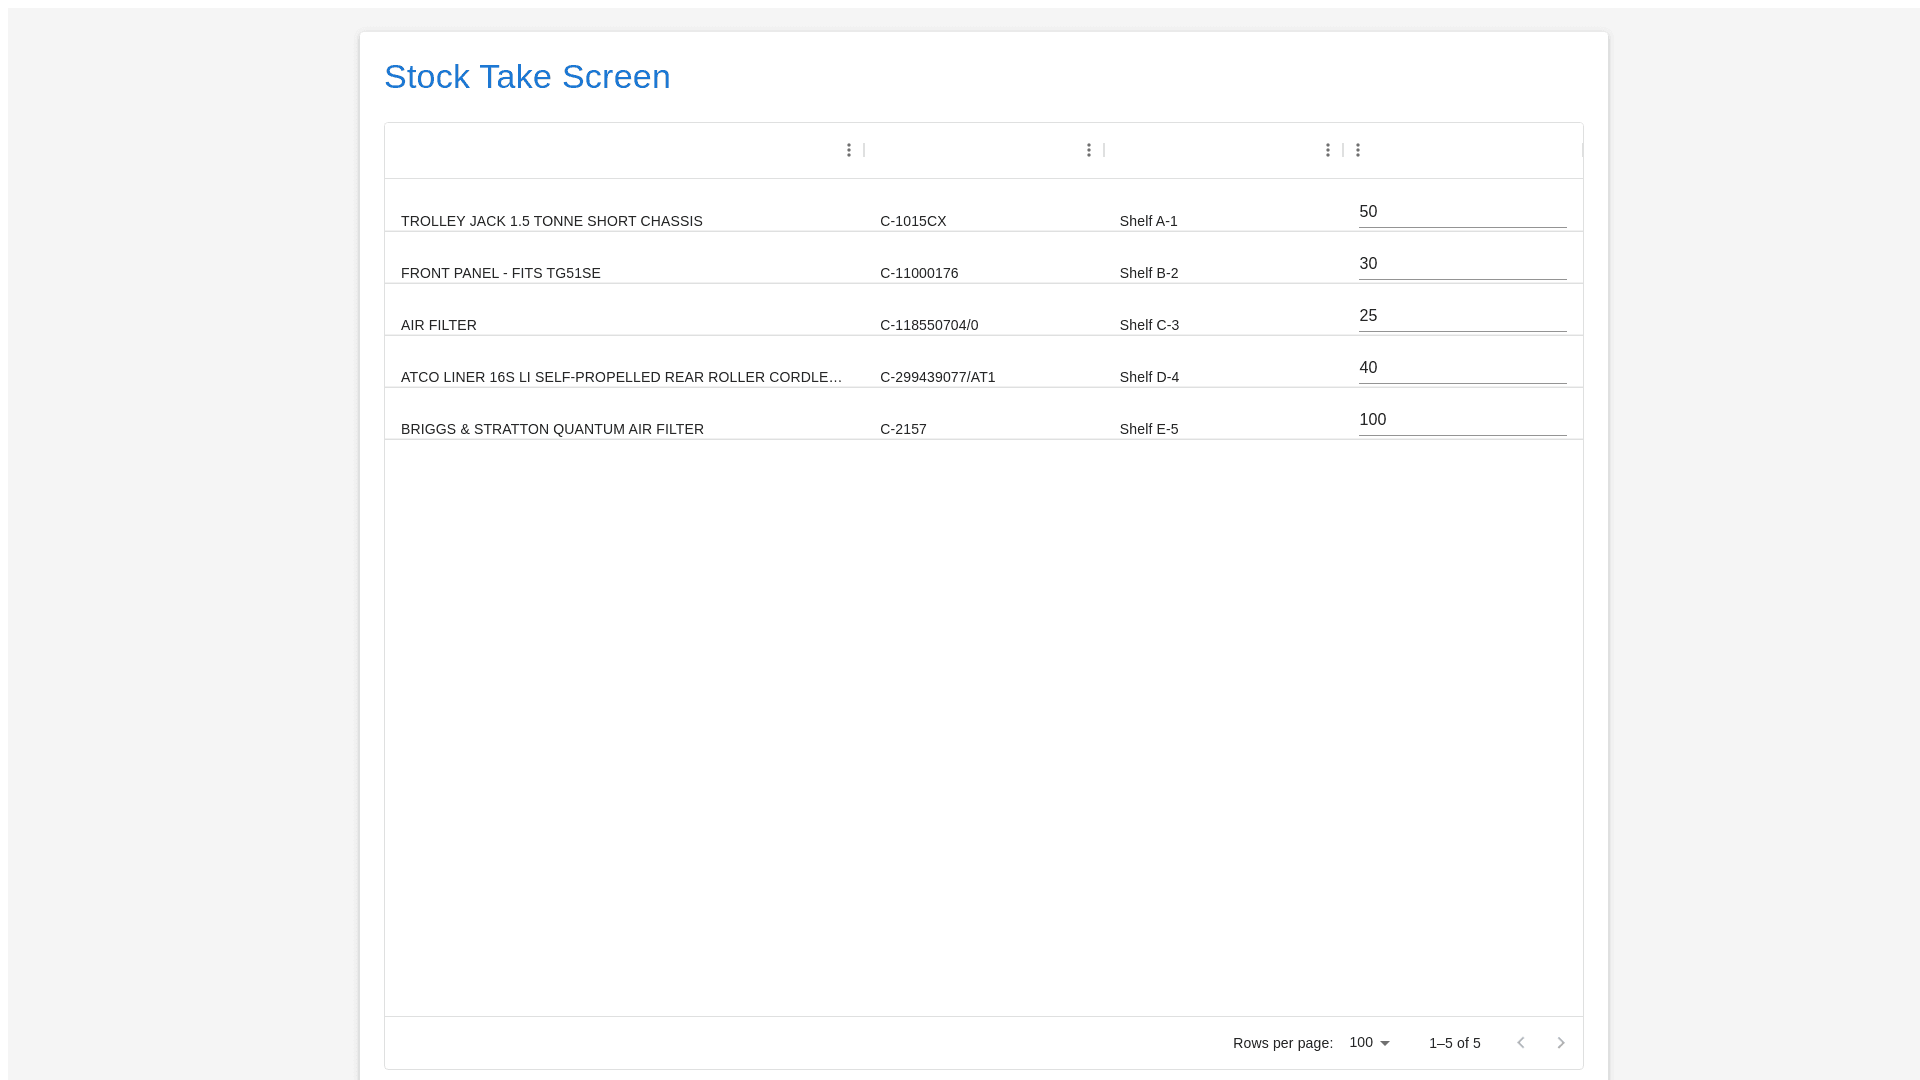
Task: Click the next page chevron
Action: 1561,1042
